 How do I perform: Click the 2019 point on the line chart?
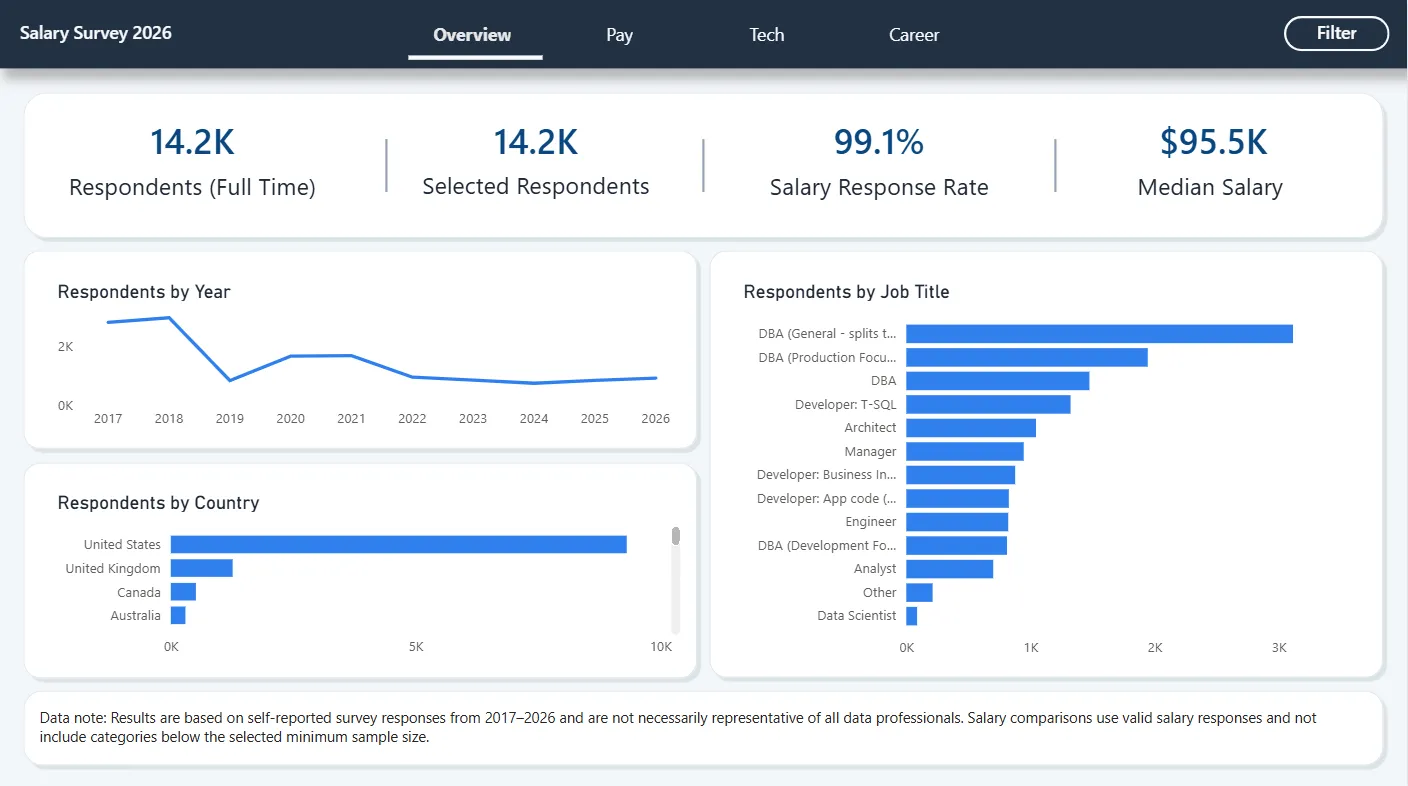pos(230,380)
